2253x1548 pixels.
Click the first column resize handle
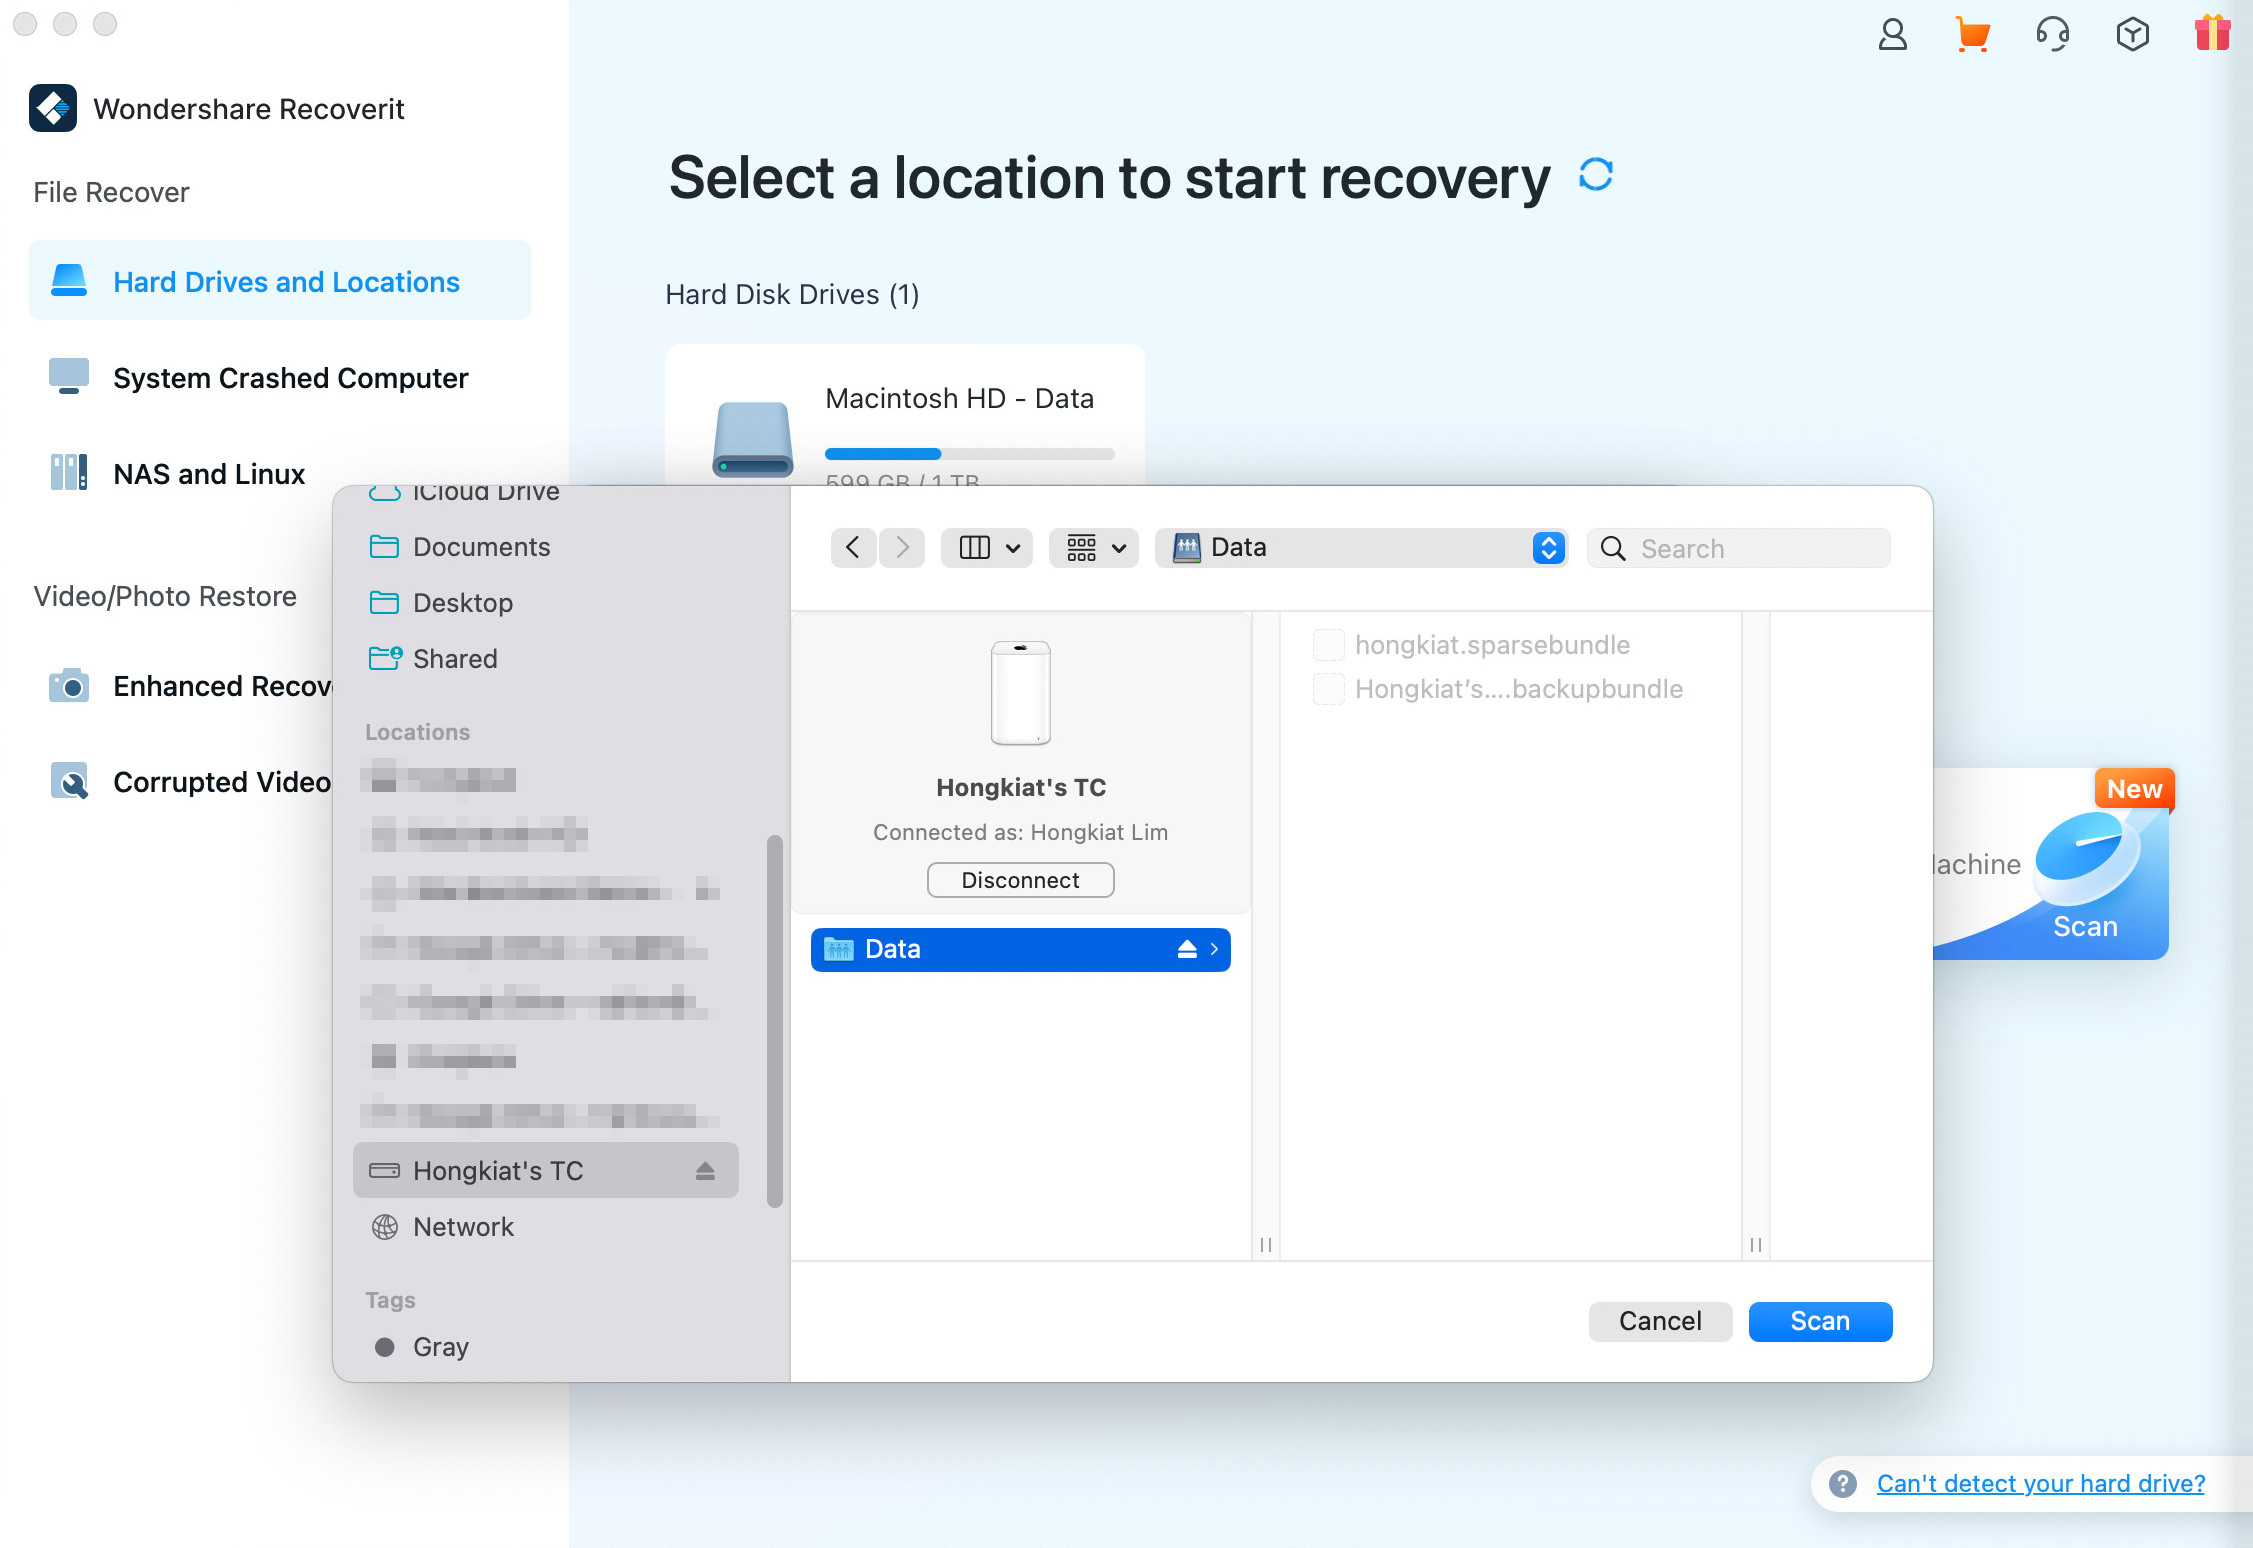click(x=1266, y=1244)
